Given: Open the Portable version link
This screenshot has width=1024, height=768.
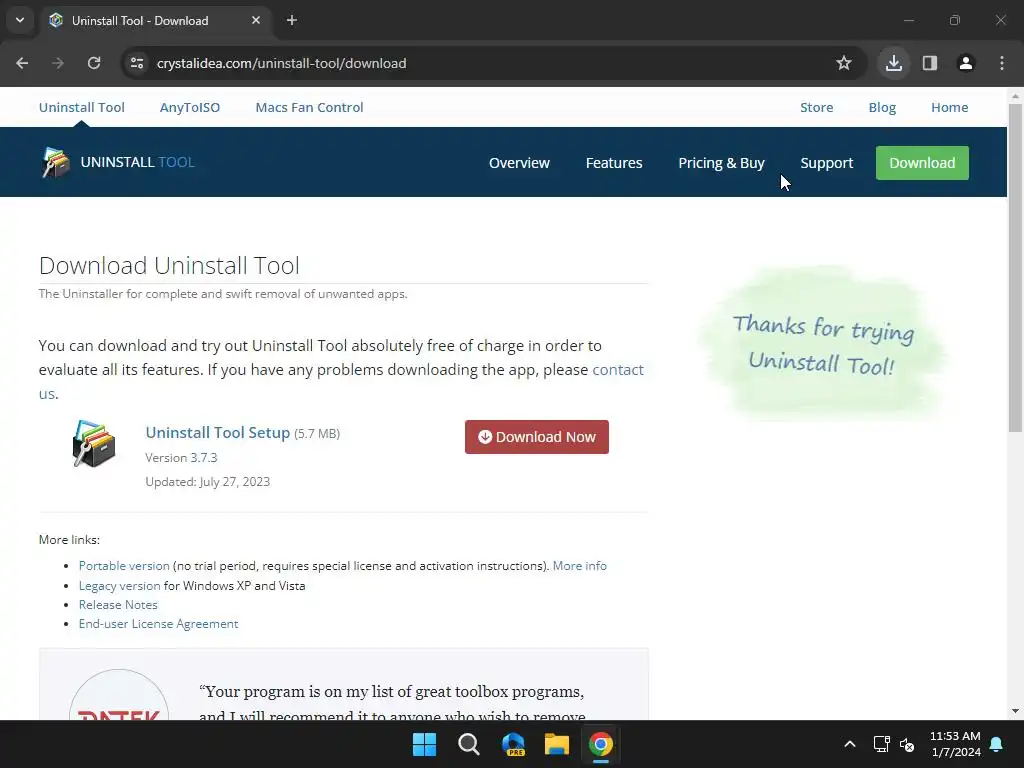Looking at the screenshot, I should coord(124,566).
